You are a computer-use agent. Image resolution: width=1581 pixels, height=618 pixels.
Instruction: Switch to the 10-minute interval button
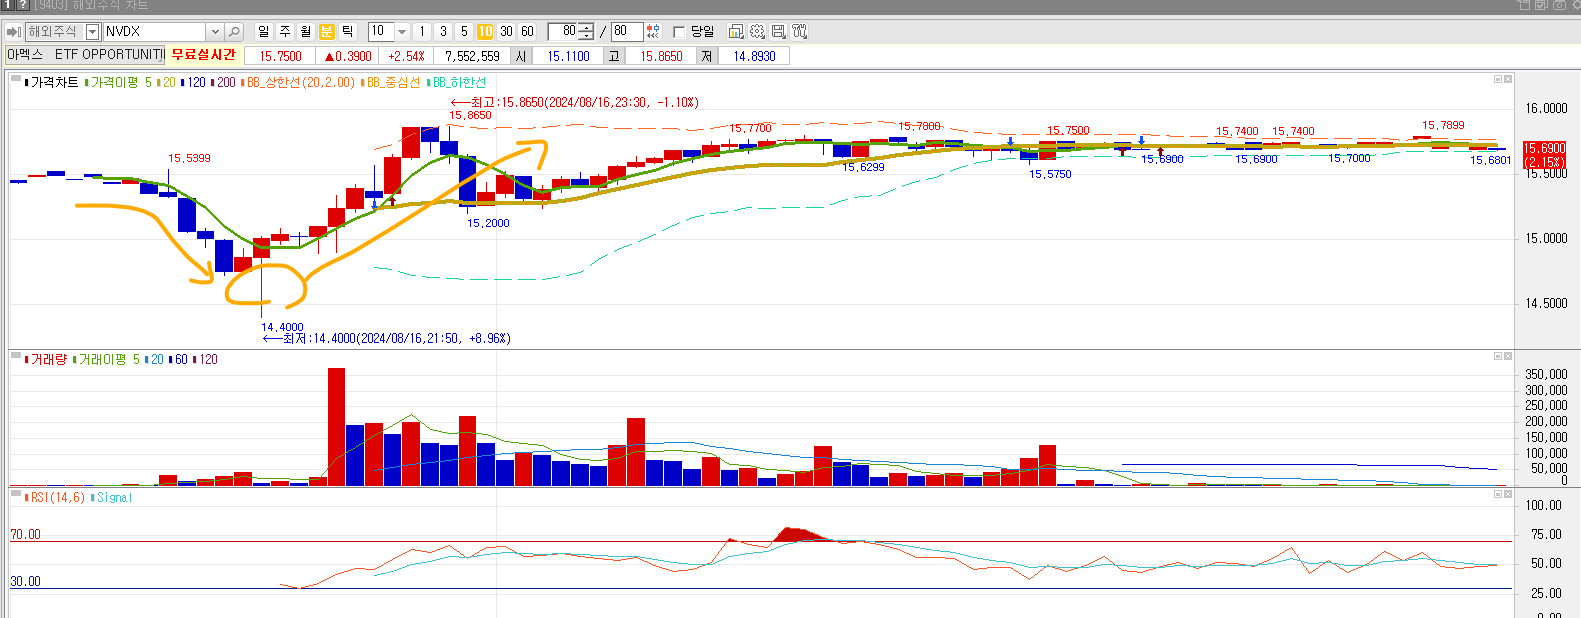[x=485, y=32]
